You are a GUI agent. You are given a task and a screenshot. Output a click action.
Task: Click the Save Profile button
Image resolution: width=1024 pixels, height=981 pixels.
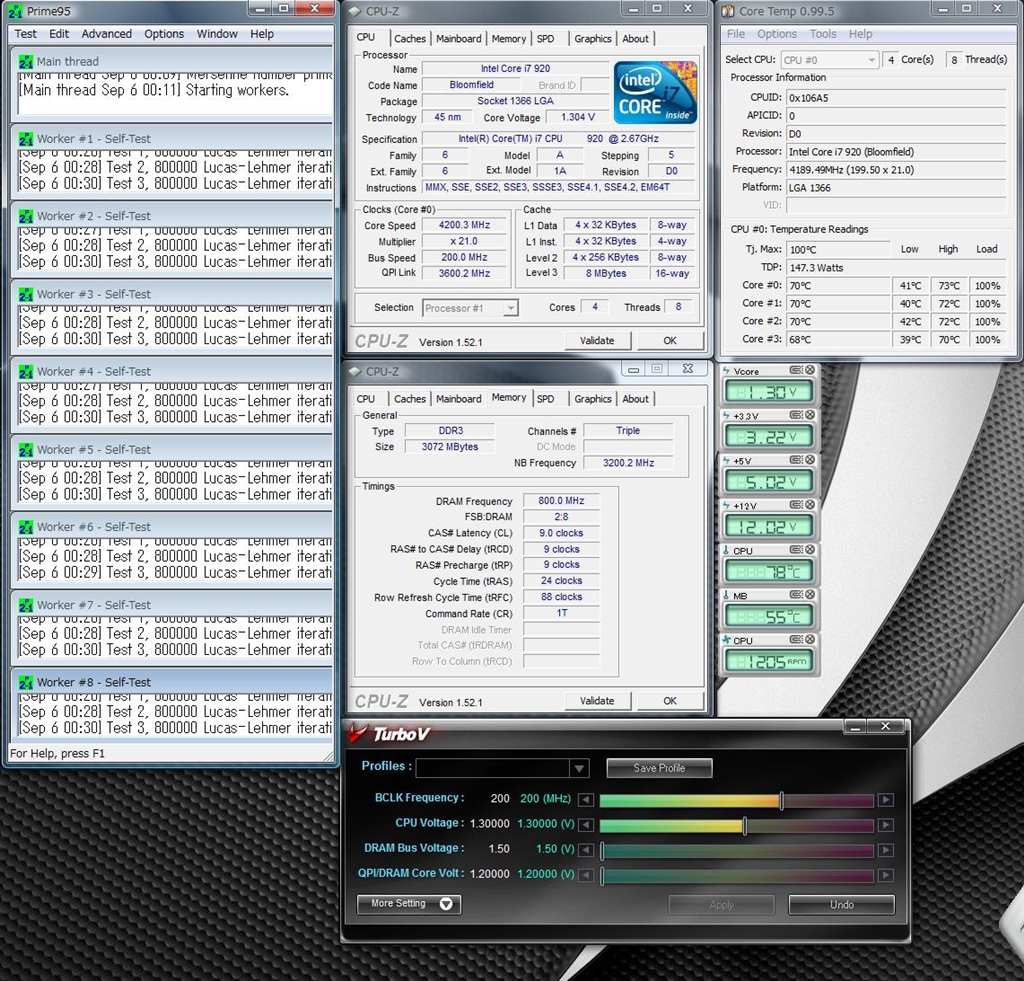pos(659,768)
